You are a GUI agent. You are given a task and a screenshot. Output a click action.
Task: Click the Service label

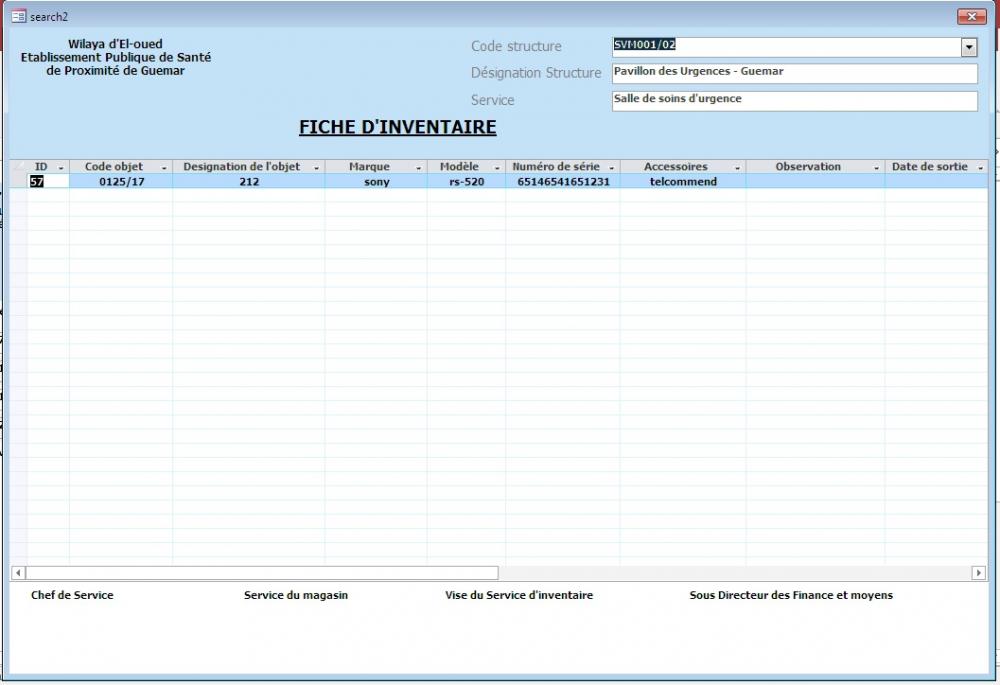492,100
